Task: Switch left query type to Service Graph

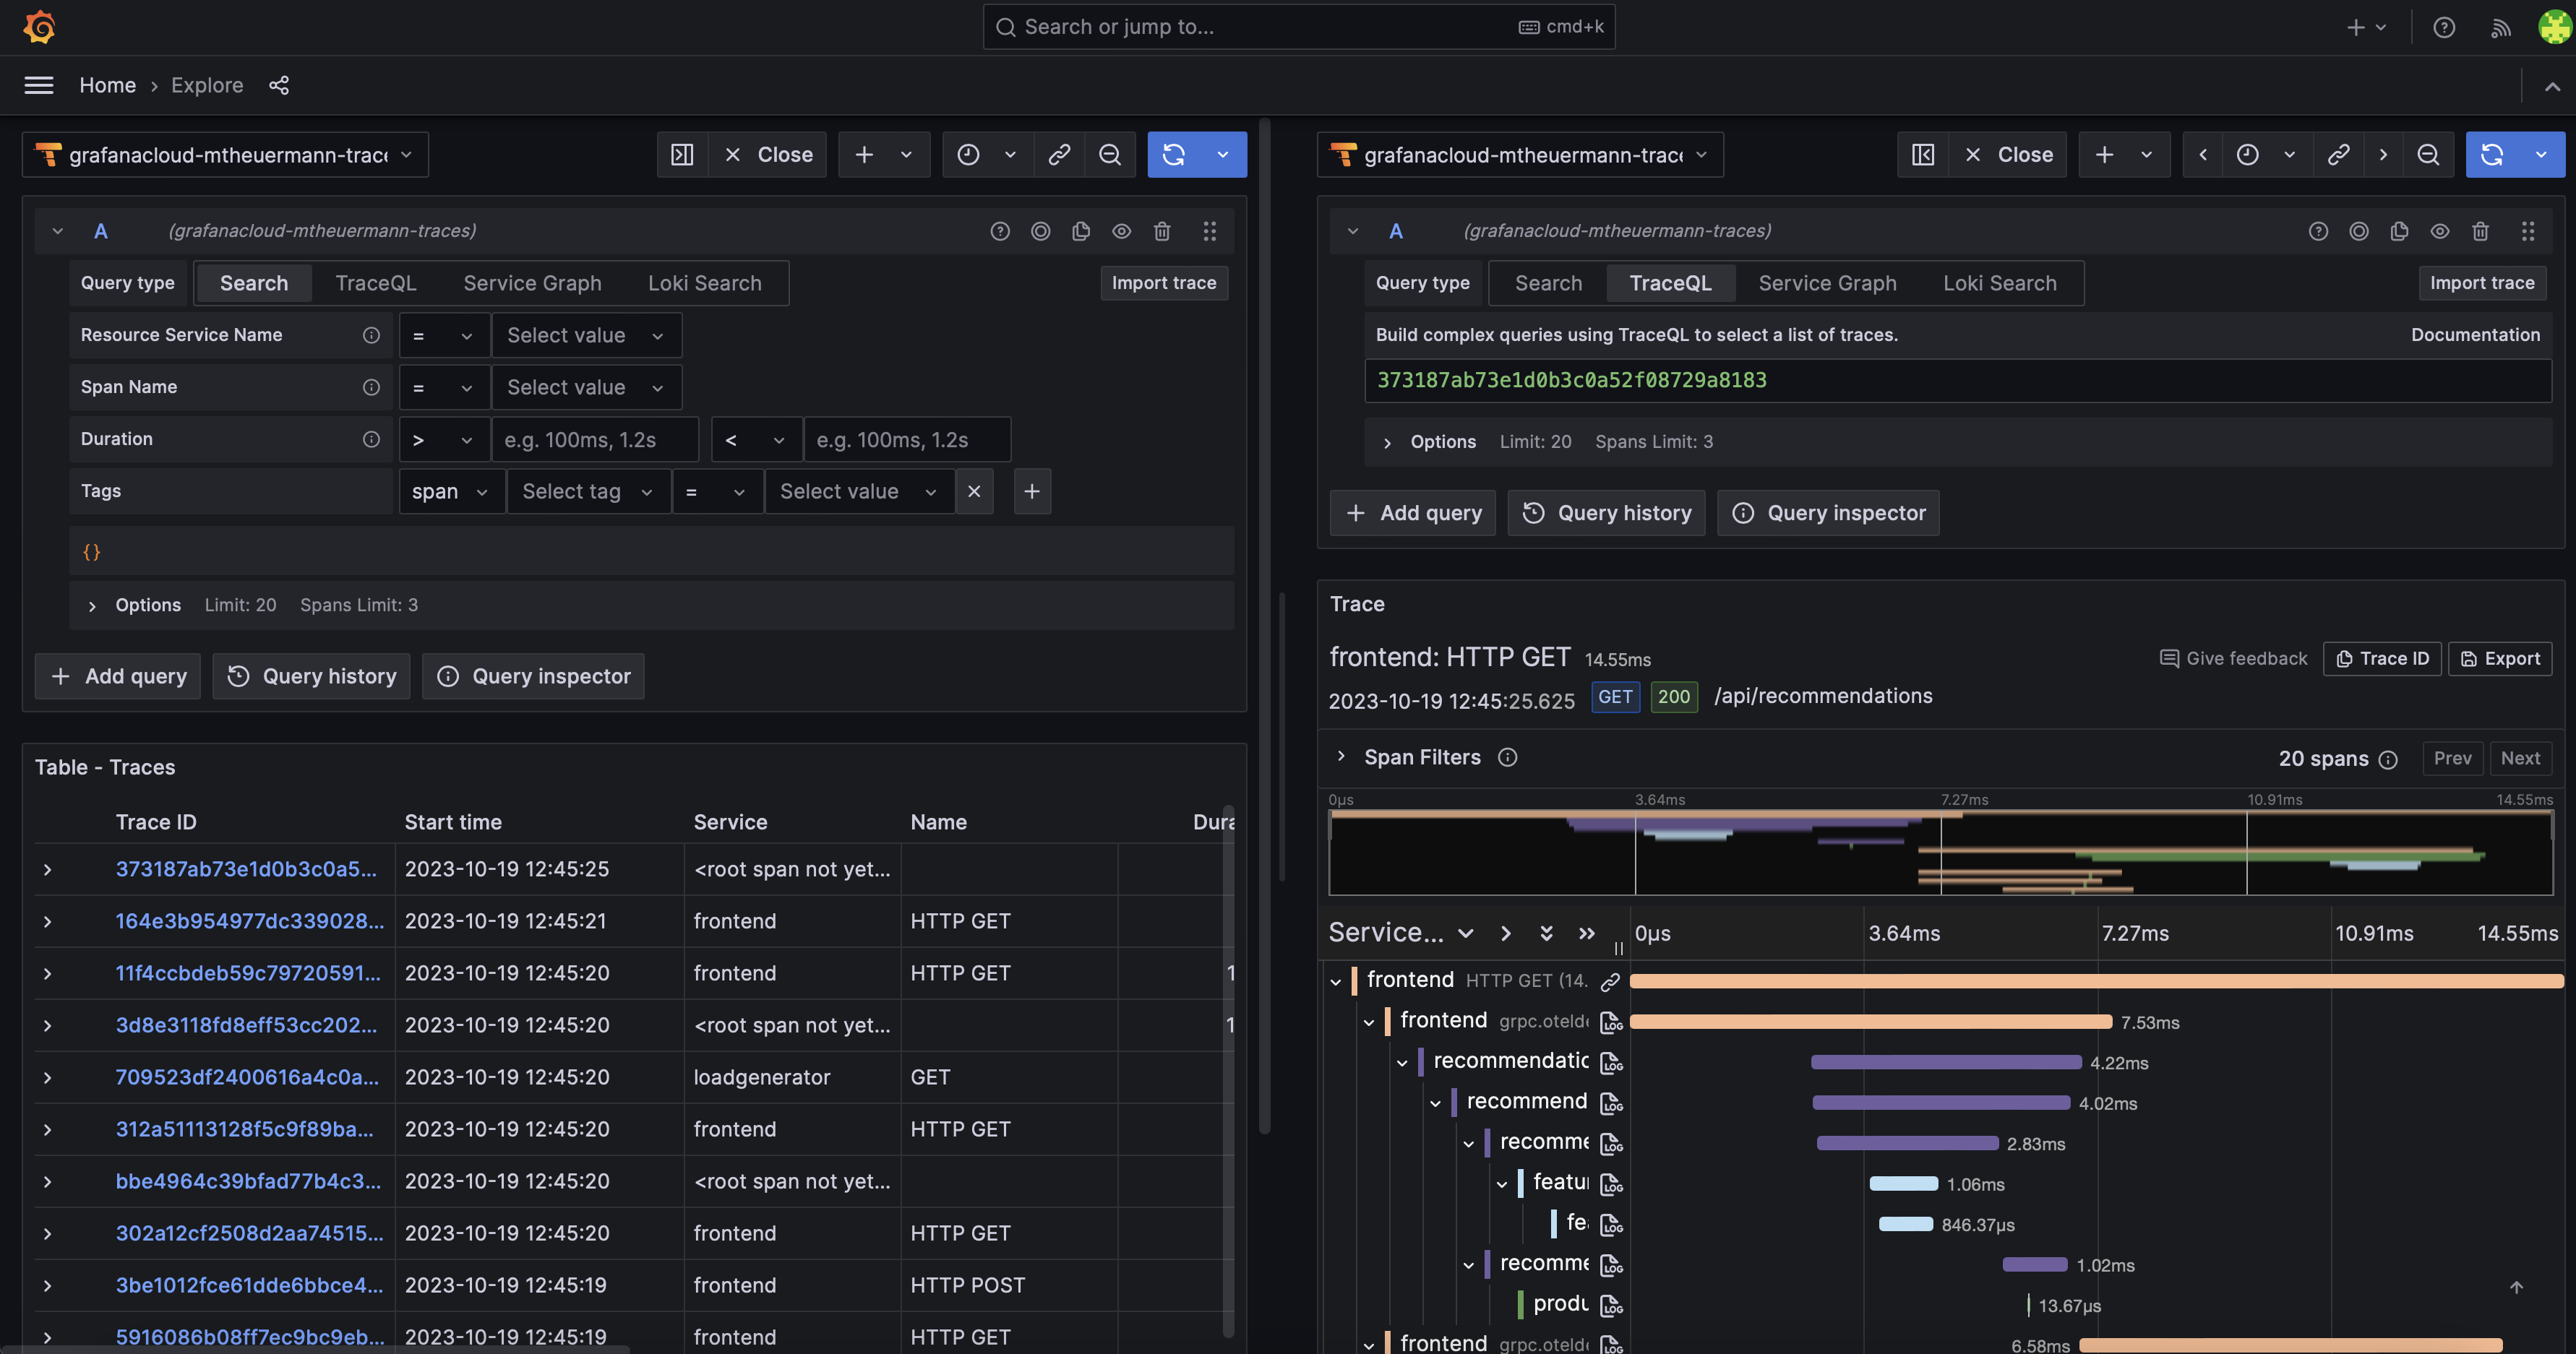Action: click(532, 283)
